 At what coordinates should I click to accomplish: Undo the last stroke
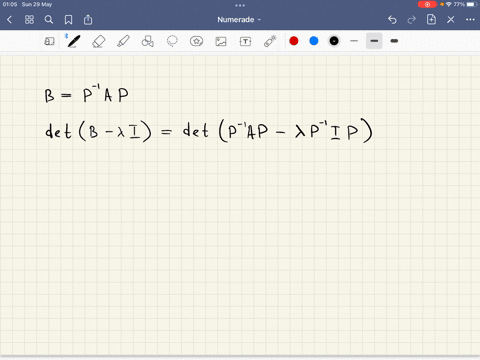[x=392, y=20]
